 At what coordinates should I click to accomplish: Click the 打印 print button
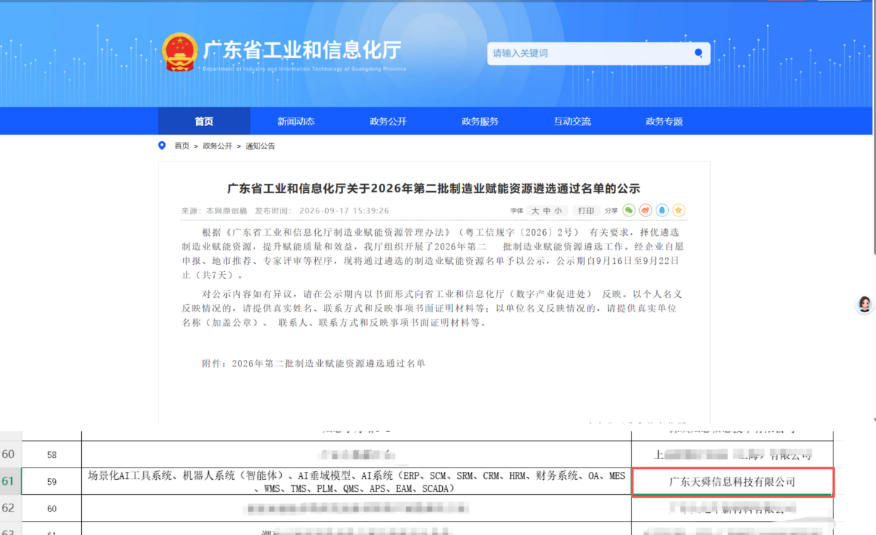pos(586,211)
